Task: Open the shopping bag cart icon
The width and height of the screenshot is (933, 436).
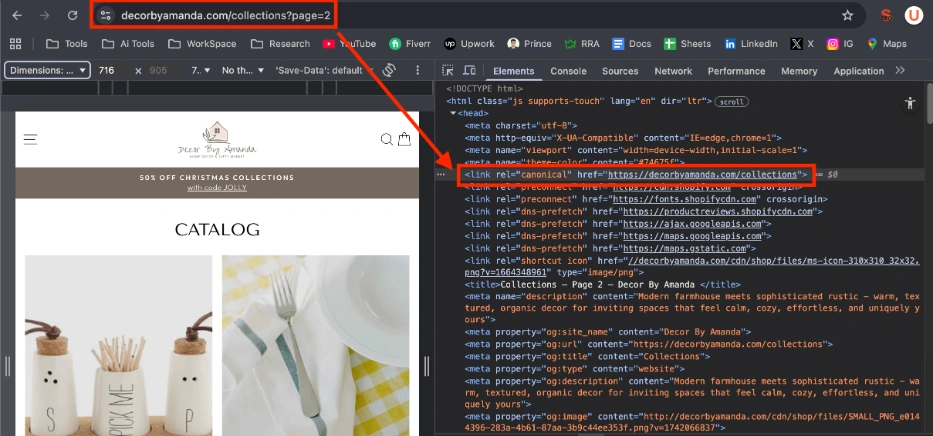Action: [404, 140]
